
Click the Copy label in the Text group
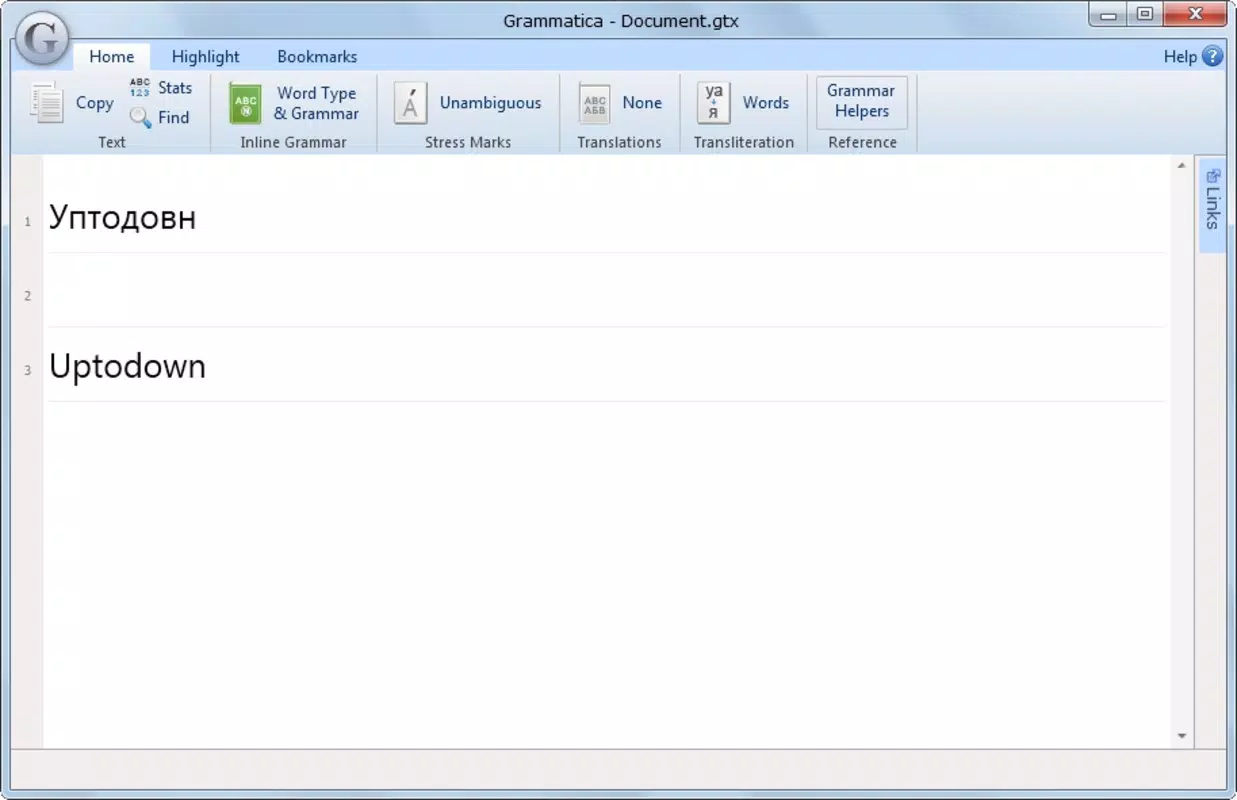(95, 102)
